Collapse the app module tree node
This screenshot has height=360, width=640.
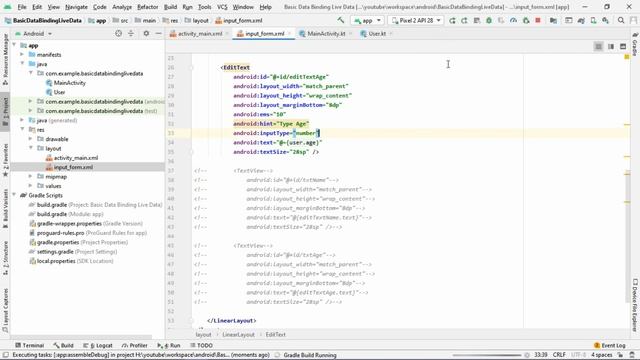[x=14, y=45]
